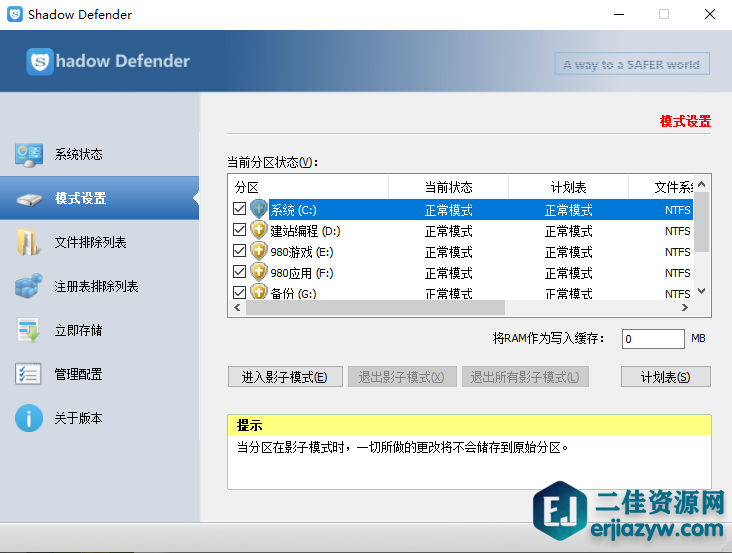Click the 当前状态 column header

point(449,188)
